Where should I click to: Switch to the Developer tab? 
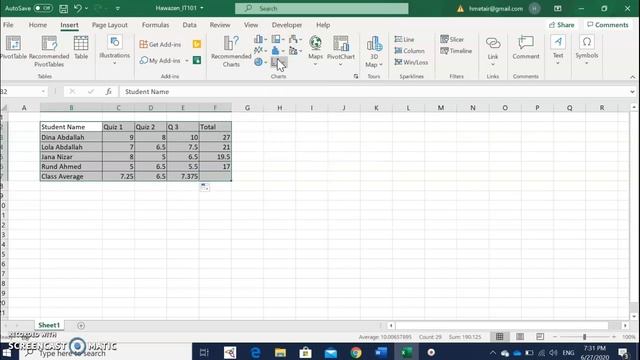(287, 25)
